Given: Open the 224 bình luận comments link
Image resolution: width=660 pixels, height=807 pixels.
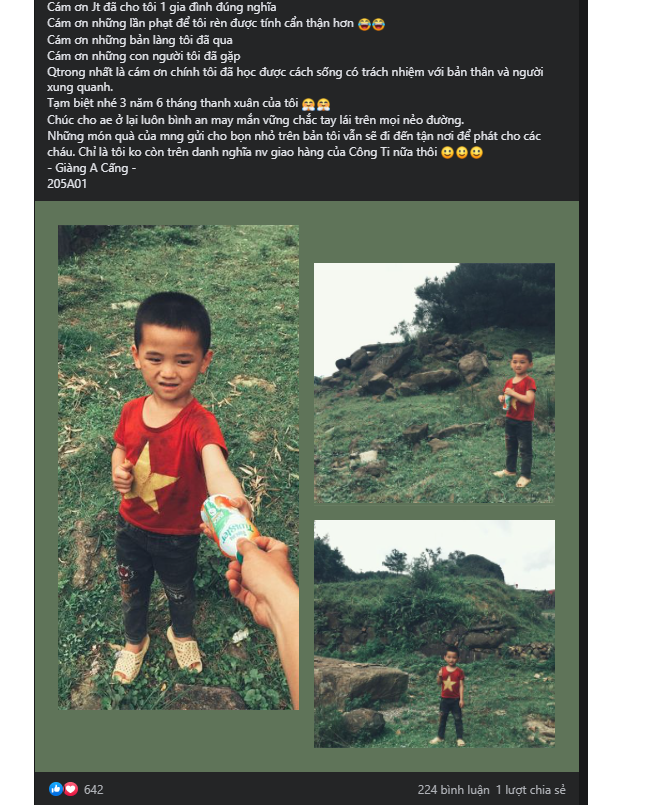Looking at the screenshot, I should (x=453, y=790).
